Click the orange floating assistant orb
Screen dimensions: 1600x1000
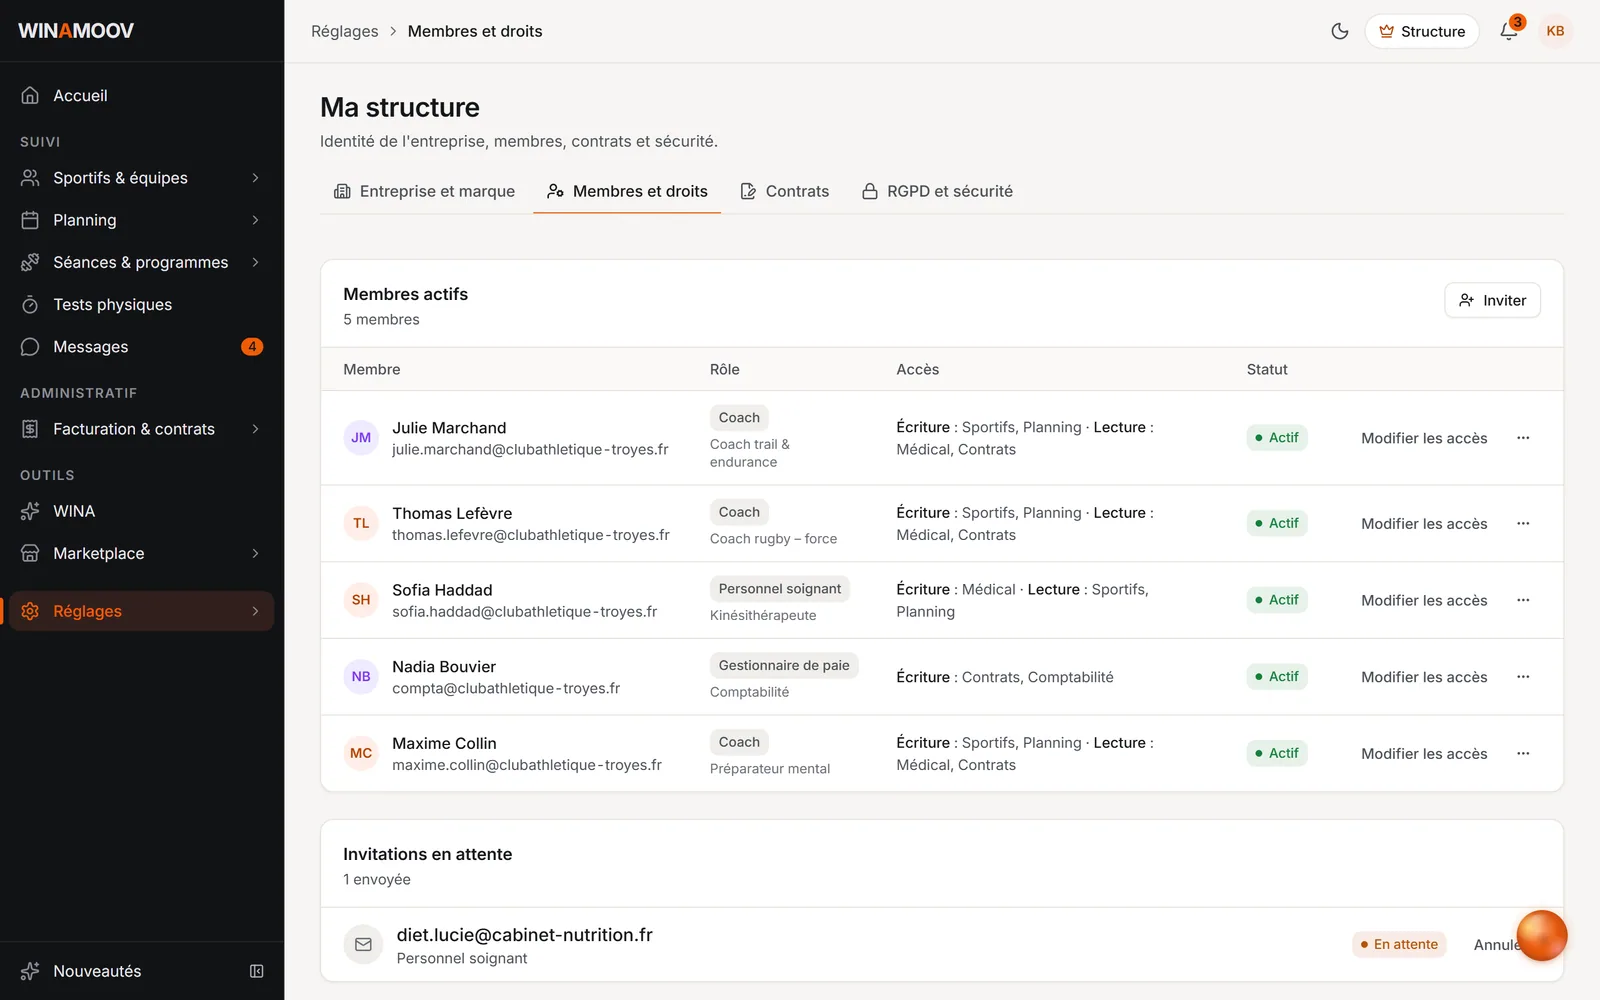point(1541,936)
